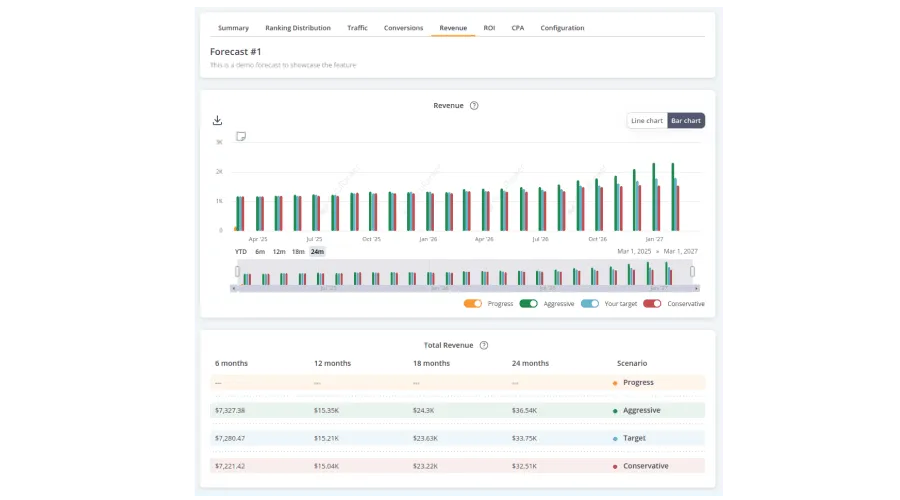Screen dimensions: 900x500
Task: Select the Bar chart view
Action: [686, 121]
